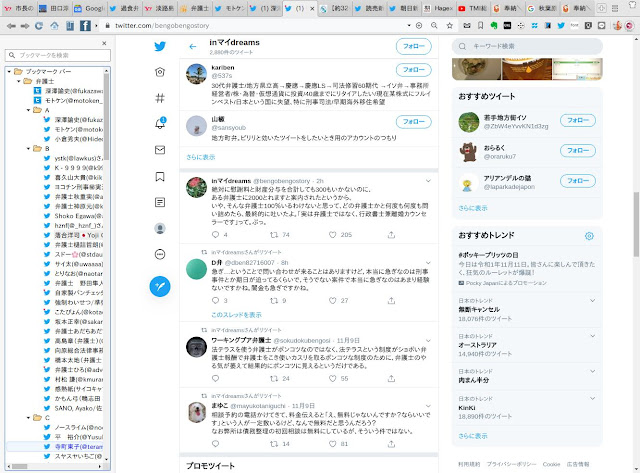Show more trends さらに表示 link
Image resolution: width=640 pixels, height=473 pixels.
point(473,436)
